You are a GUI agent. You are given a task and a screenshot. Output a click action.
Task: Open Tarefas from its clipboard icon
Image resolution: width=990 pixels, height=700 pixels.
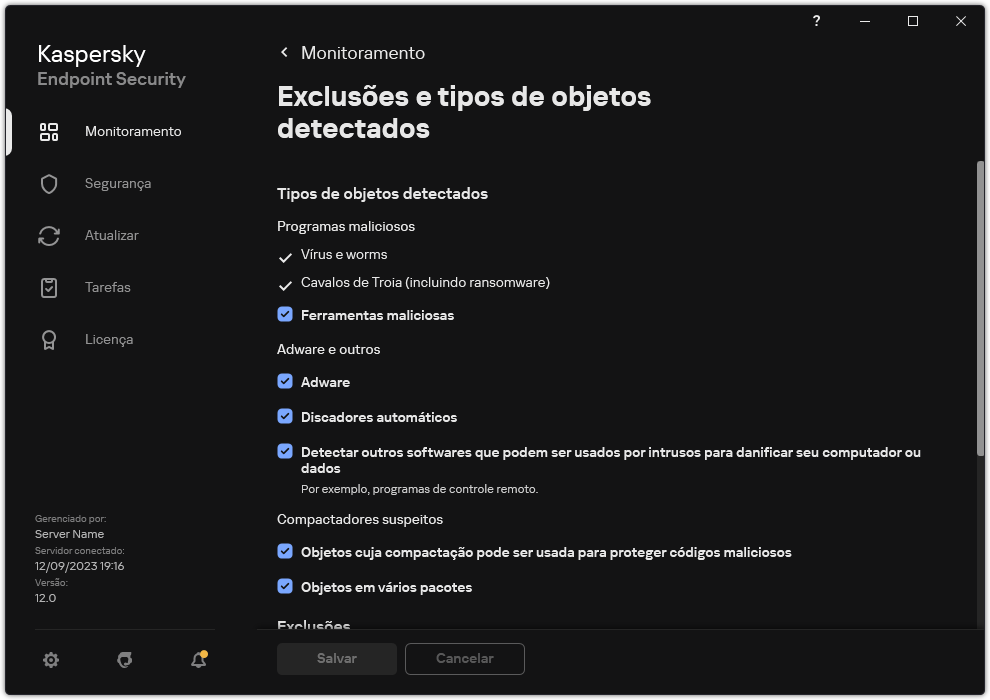49,287
